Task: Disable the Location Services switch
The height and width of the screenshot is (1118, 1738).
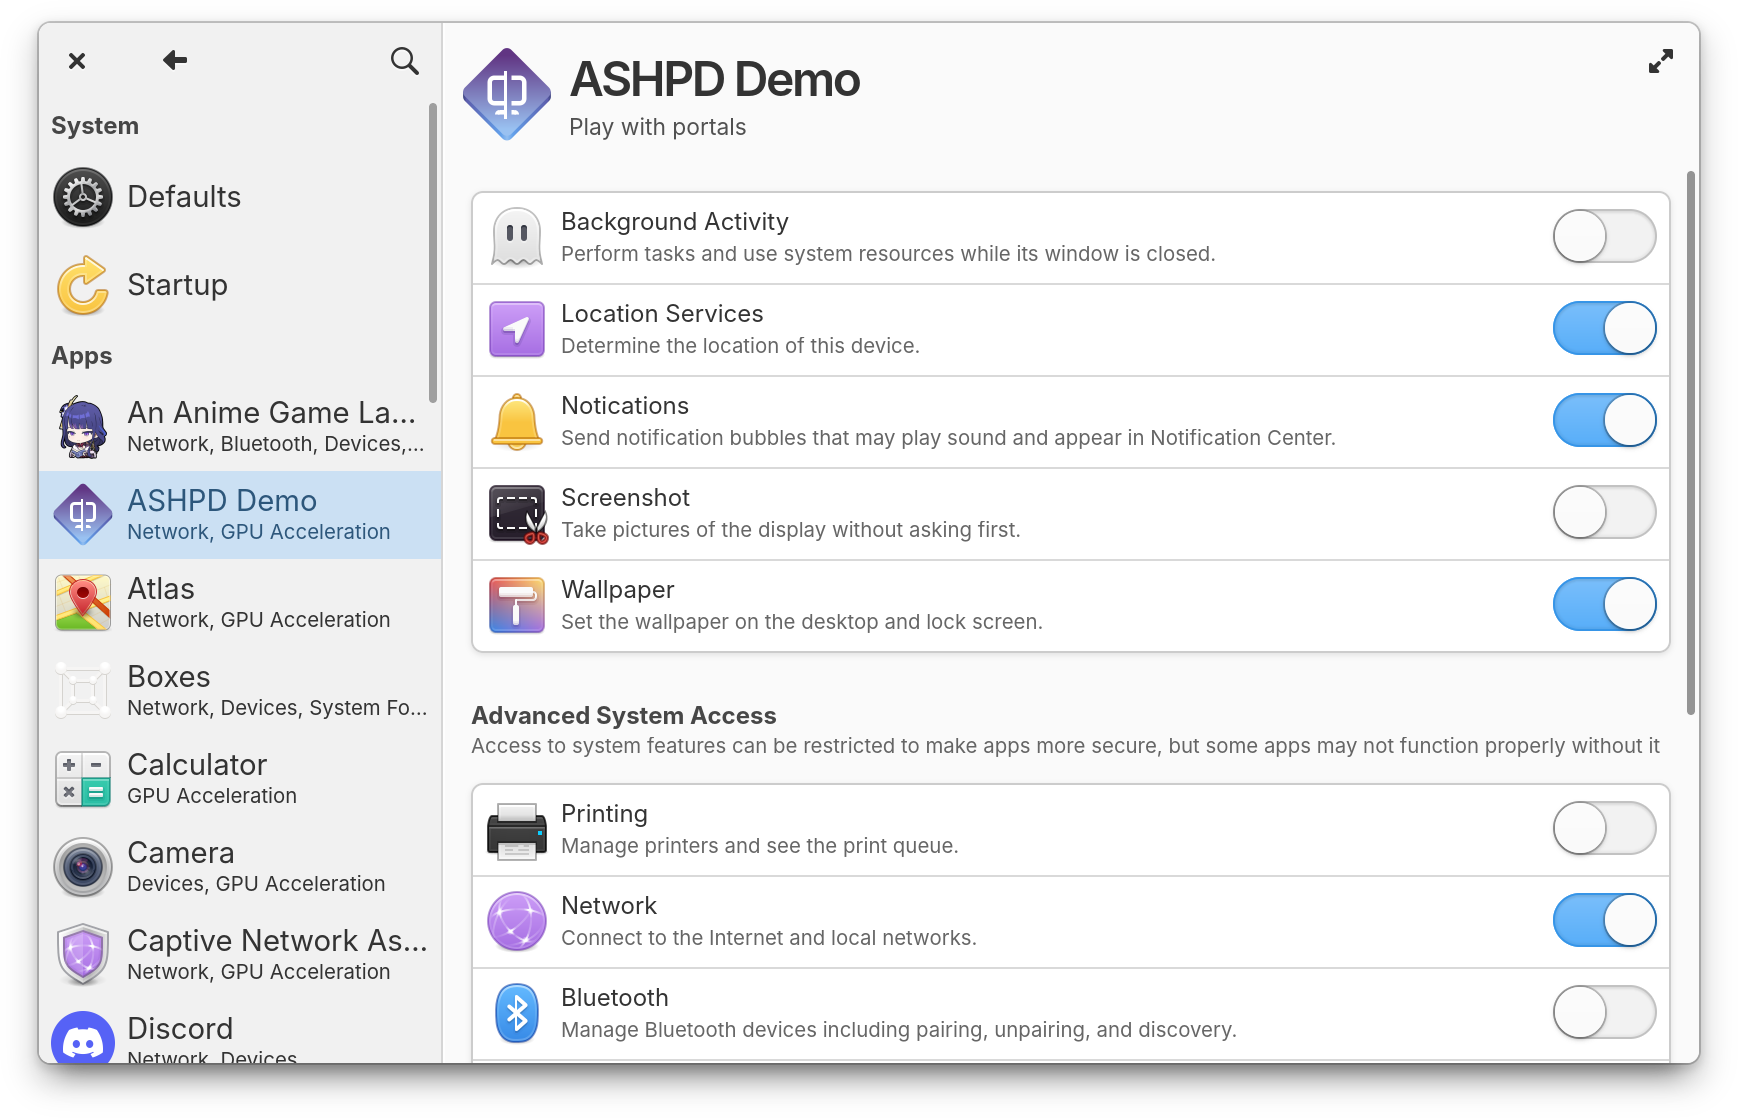Action: click(1604, 328)
